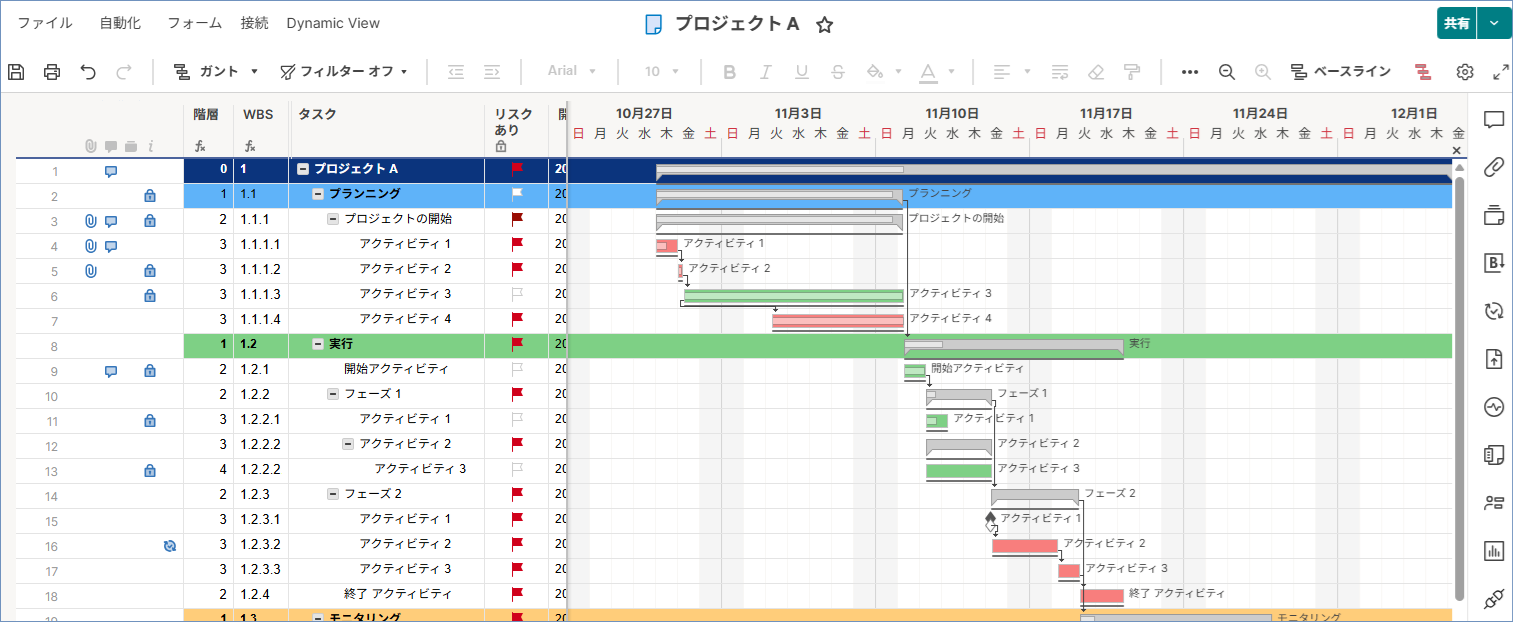Toggle the critical path icon
Image resolution: width=1513 pixels, height=622 pixels.
click(x=1423, y=71)
